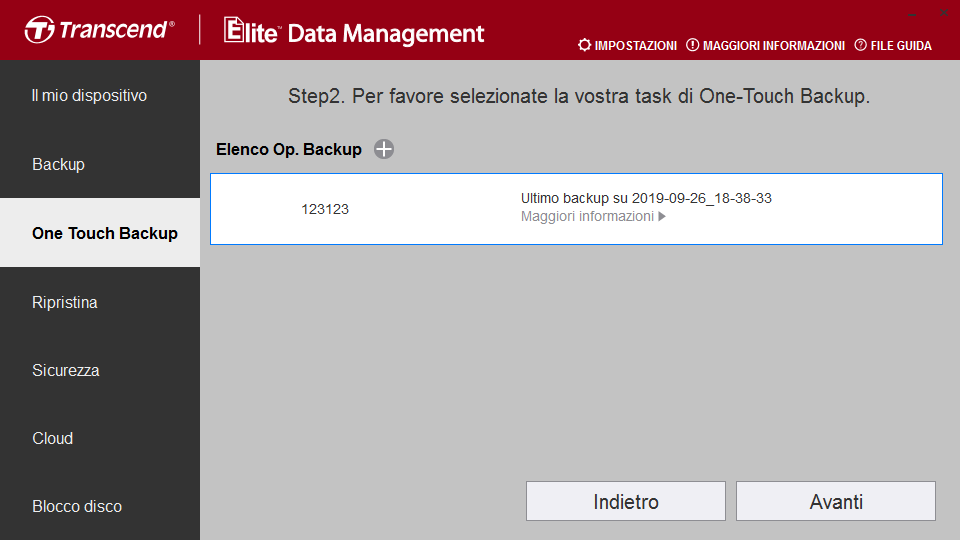Select One Touch Backup in the sidebar
The image size is (960, 540).
pyautogui.click(x=100, y=233)
